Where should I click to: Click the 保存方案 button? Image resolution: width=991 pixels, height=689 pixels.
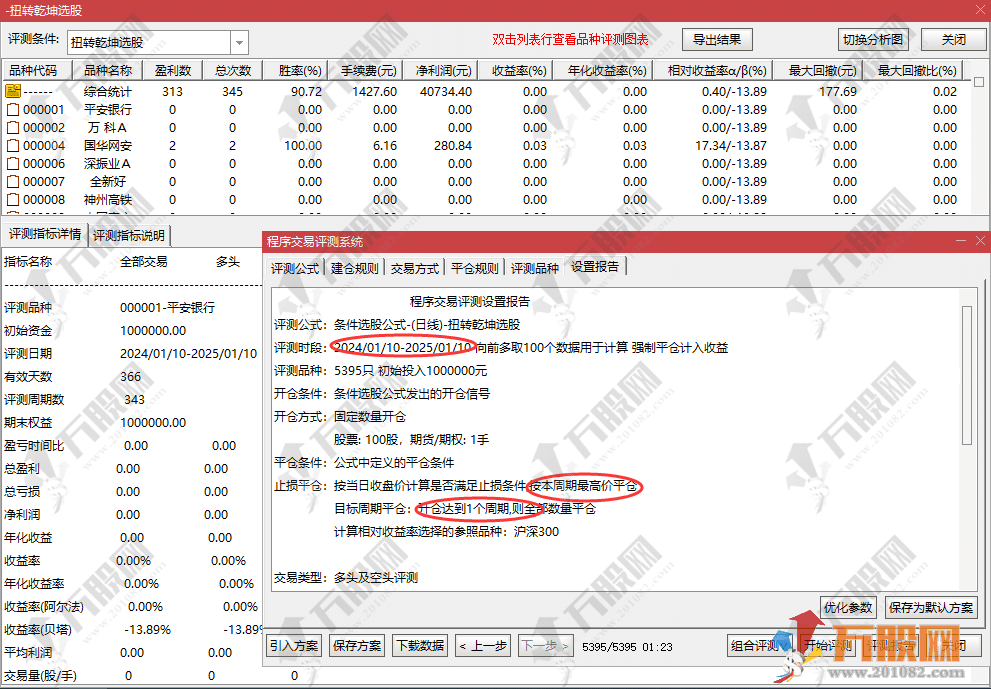357,645
